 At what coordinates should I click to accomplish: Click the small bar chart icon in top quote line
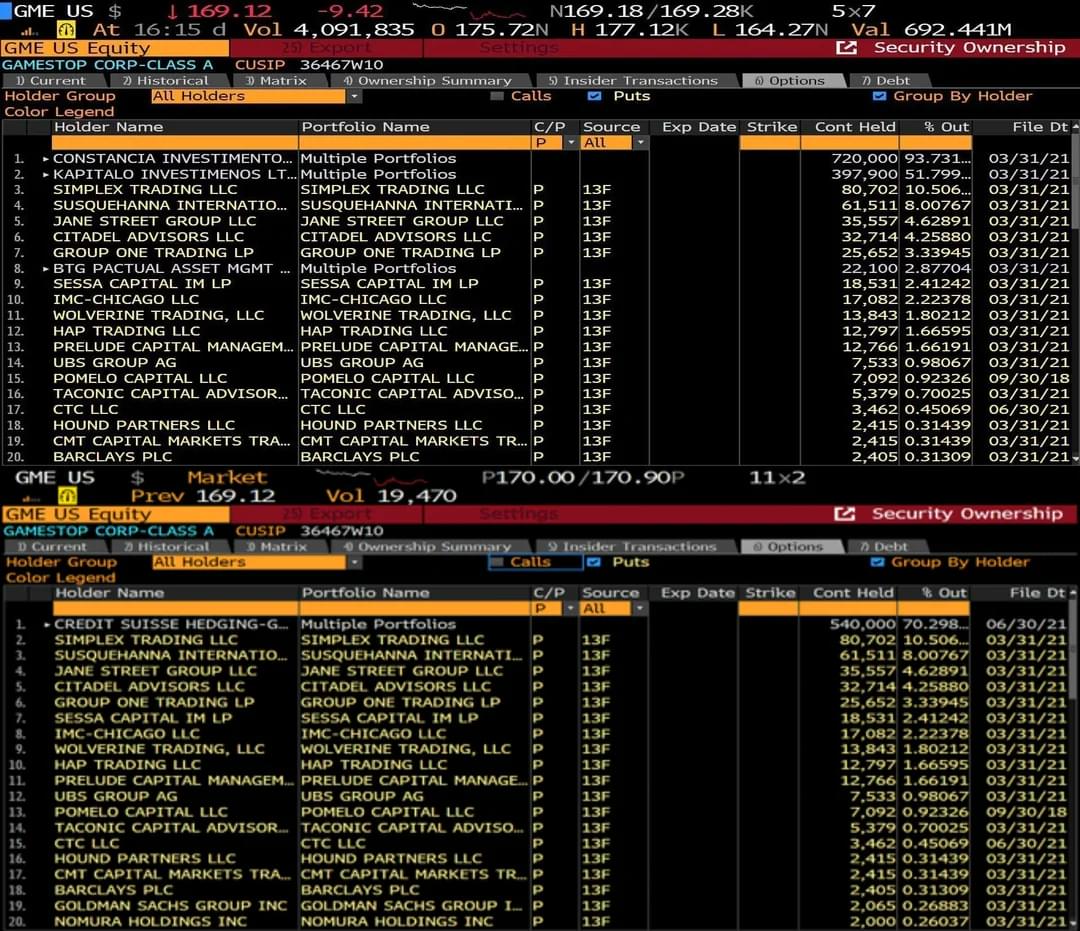30,31
